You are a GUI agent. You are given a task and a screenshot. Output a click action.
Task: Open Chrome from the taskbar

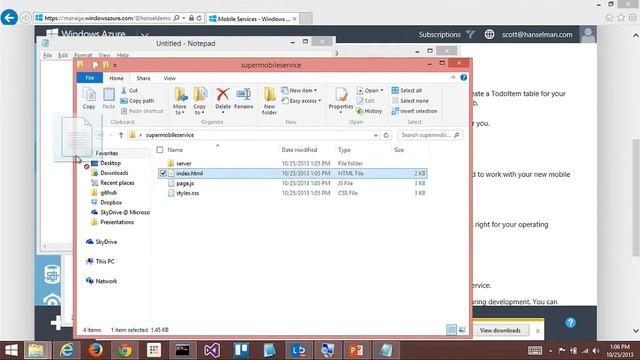coord(125,350)
